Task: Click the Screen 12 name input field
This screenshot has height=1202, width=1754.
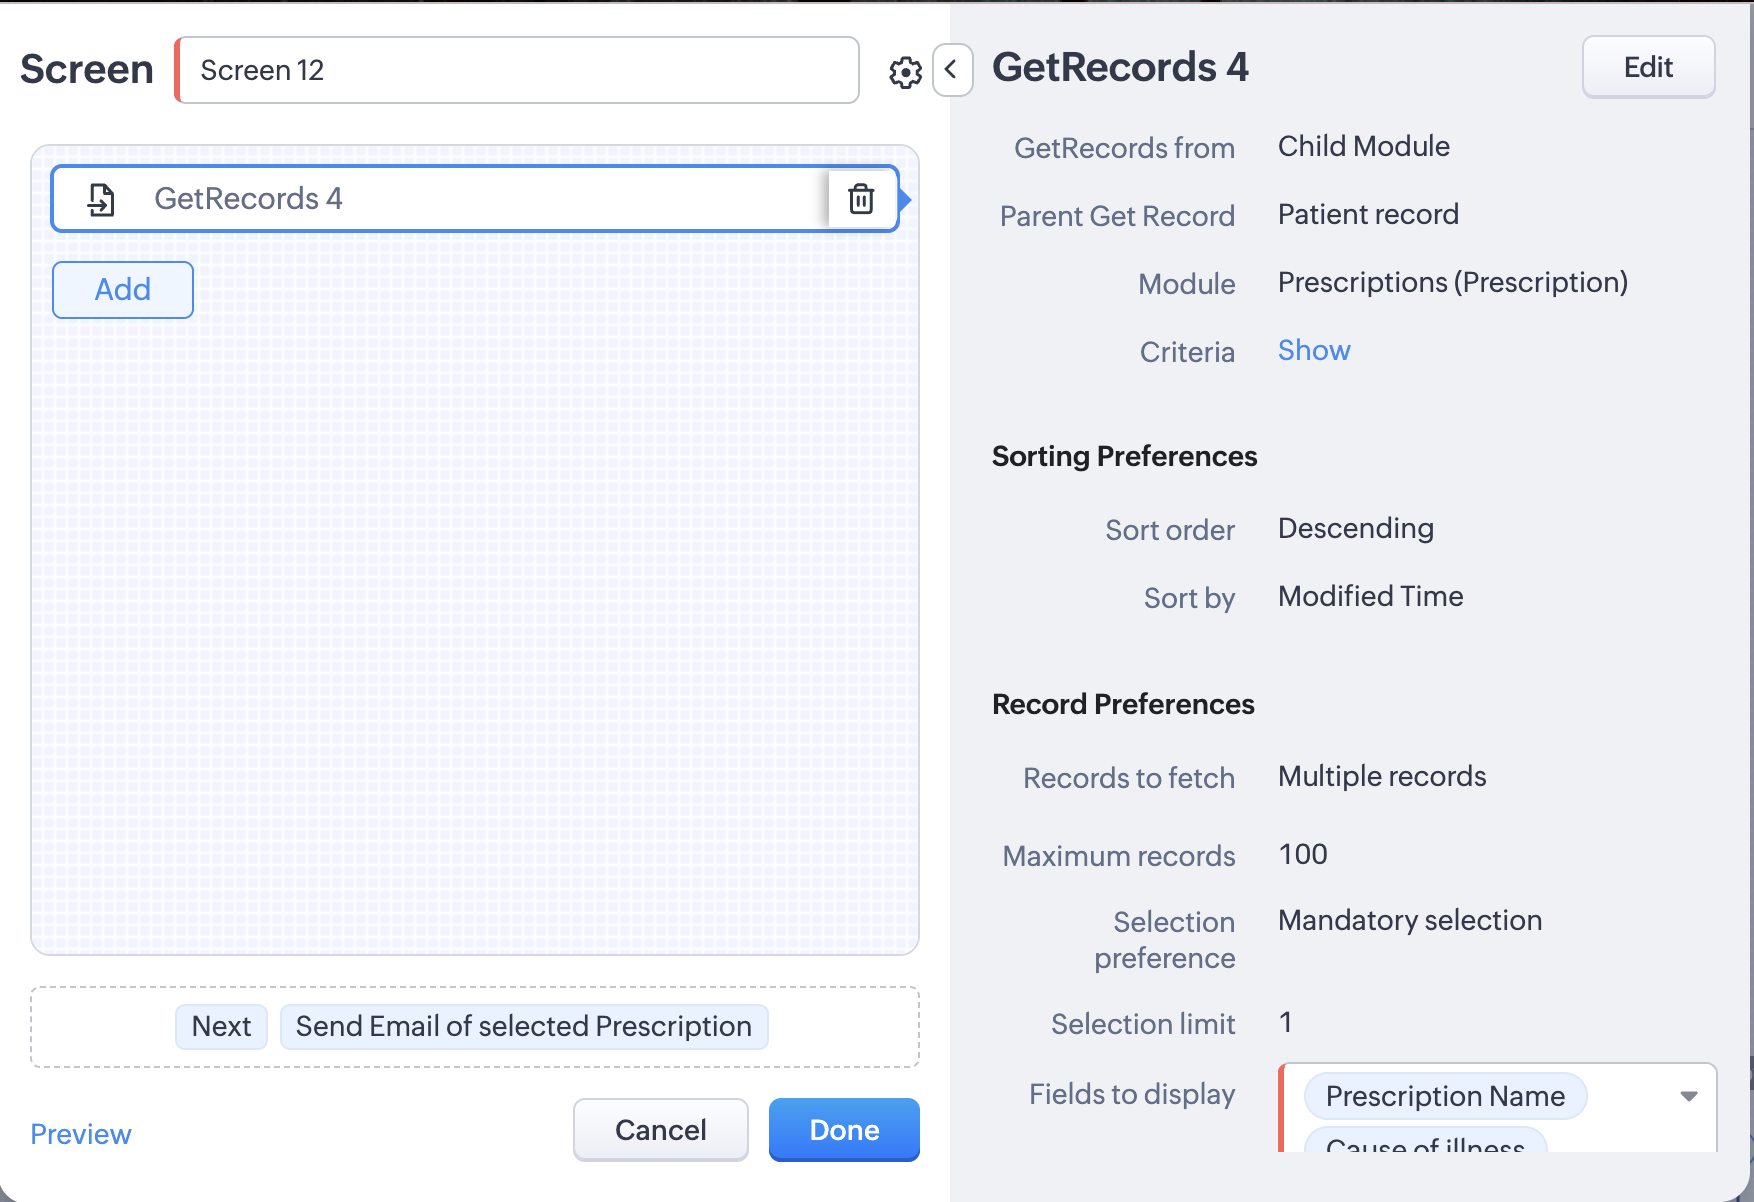Action: point(517,70)
